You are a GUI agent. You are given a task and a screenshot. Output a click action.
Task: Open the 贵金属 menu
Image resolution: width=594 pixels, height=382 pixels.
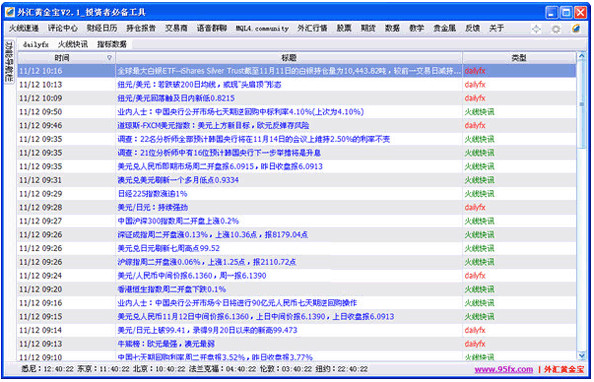click(444, 28)
